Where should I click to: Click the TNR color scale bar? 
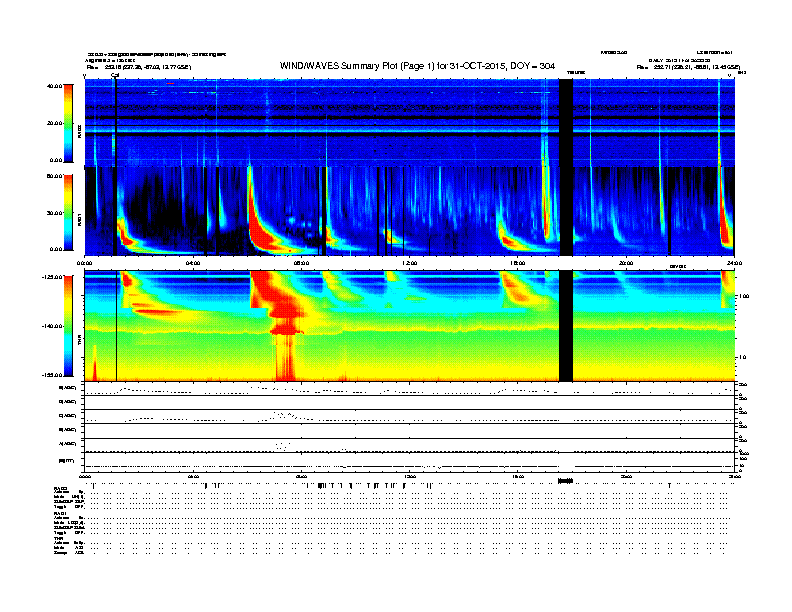coord(68,326)
